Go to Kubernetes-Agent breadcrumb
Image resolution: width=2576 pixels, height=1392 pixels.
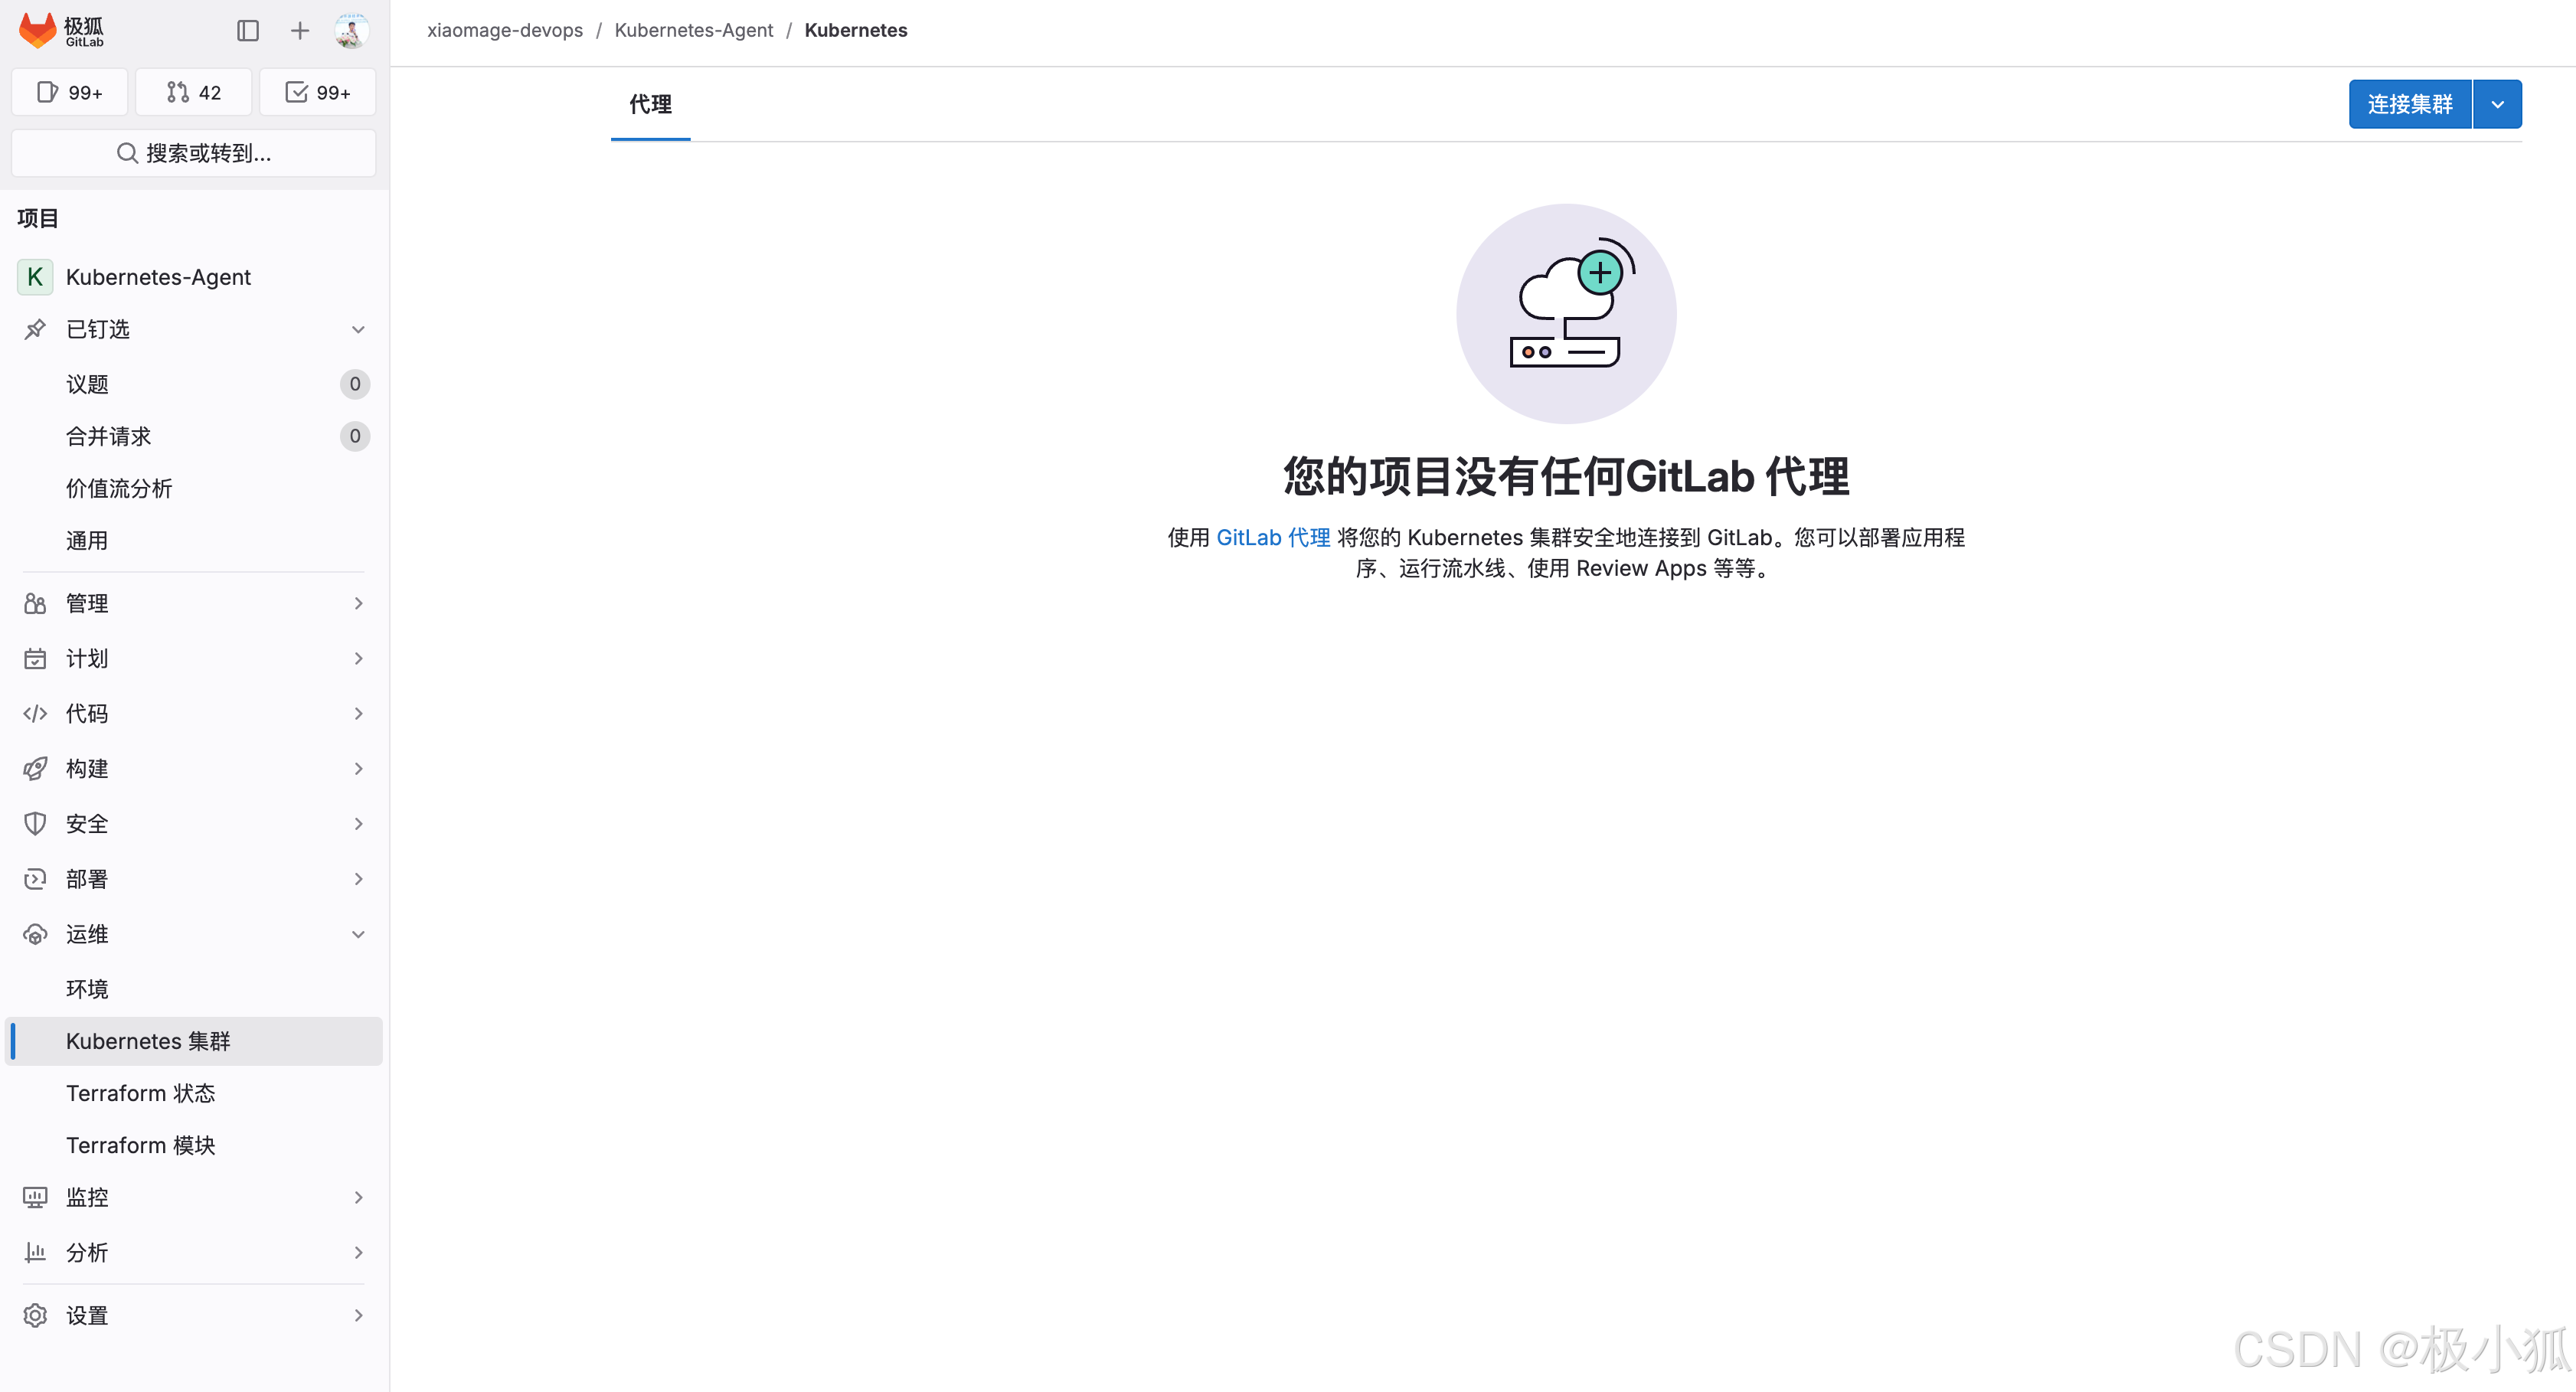[694, 30]
